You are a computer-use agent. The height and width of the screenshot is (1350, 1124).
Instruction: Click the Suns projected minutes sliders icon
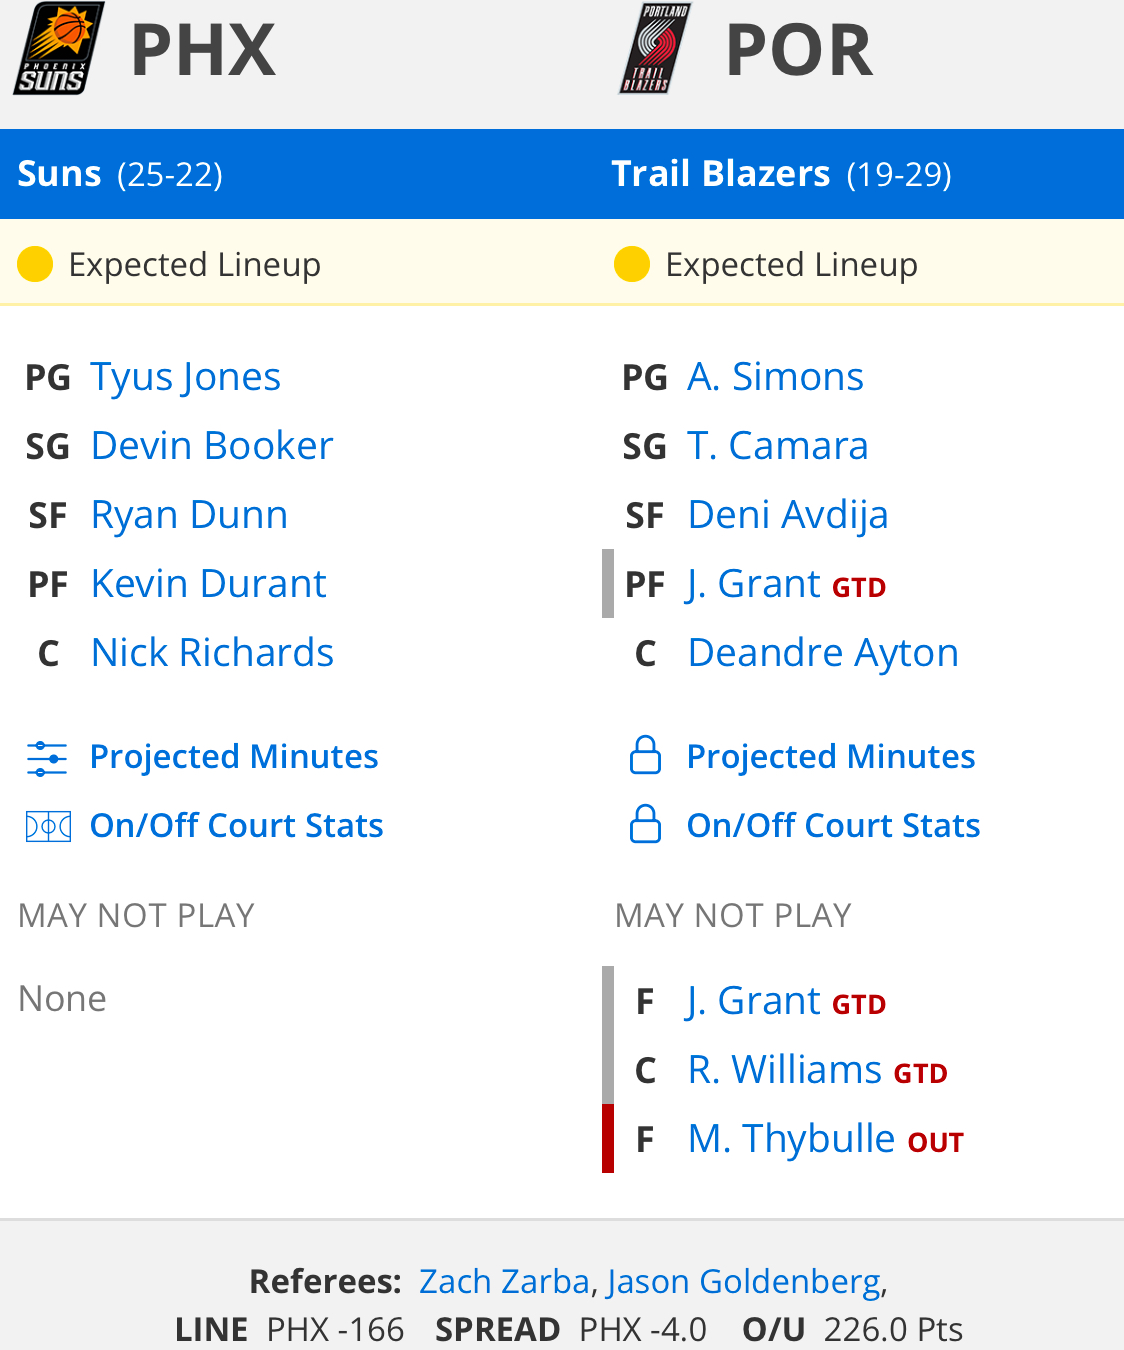coord(47,758)
